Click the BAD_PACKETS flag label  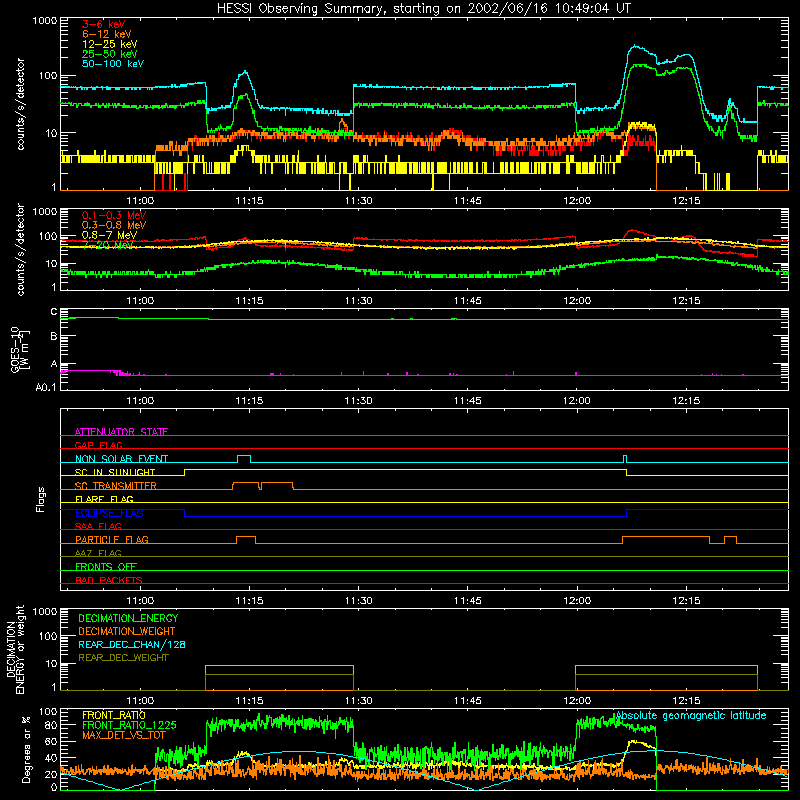click(x=109, y=580)
